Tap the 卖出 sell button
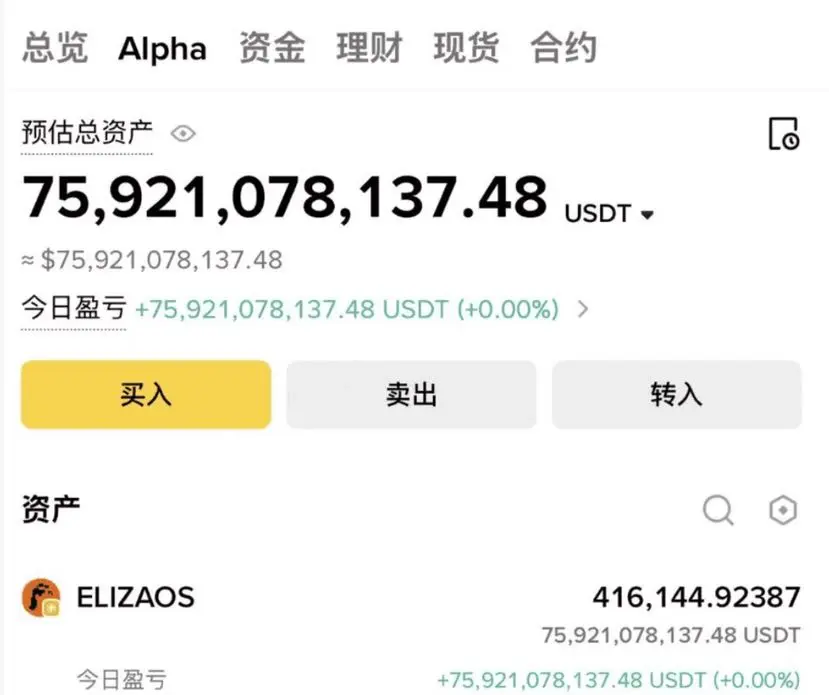 411,395
